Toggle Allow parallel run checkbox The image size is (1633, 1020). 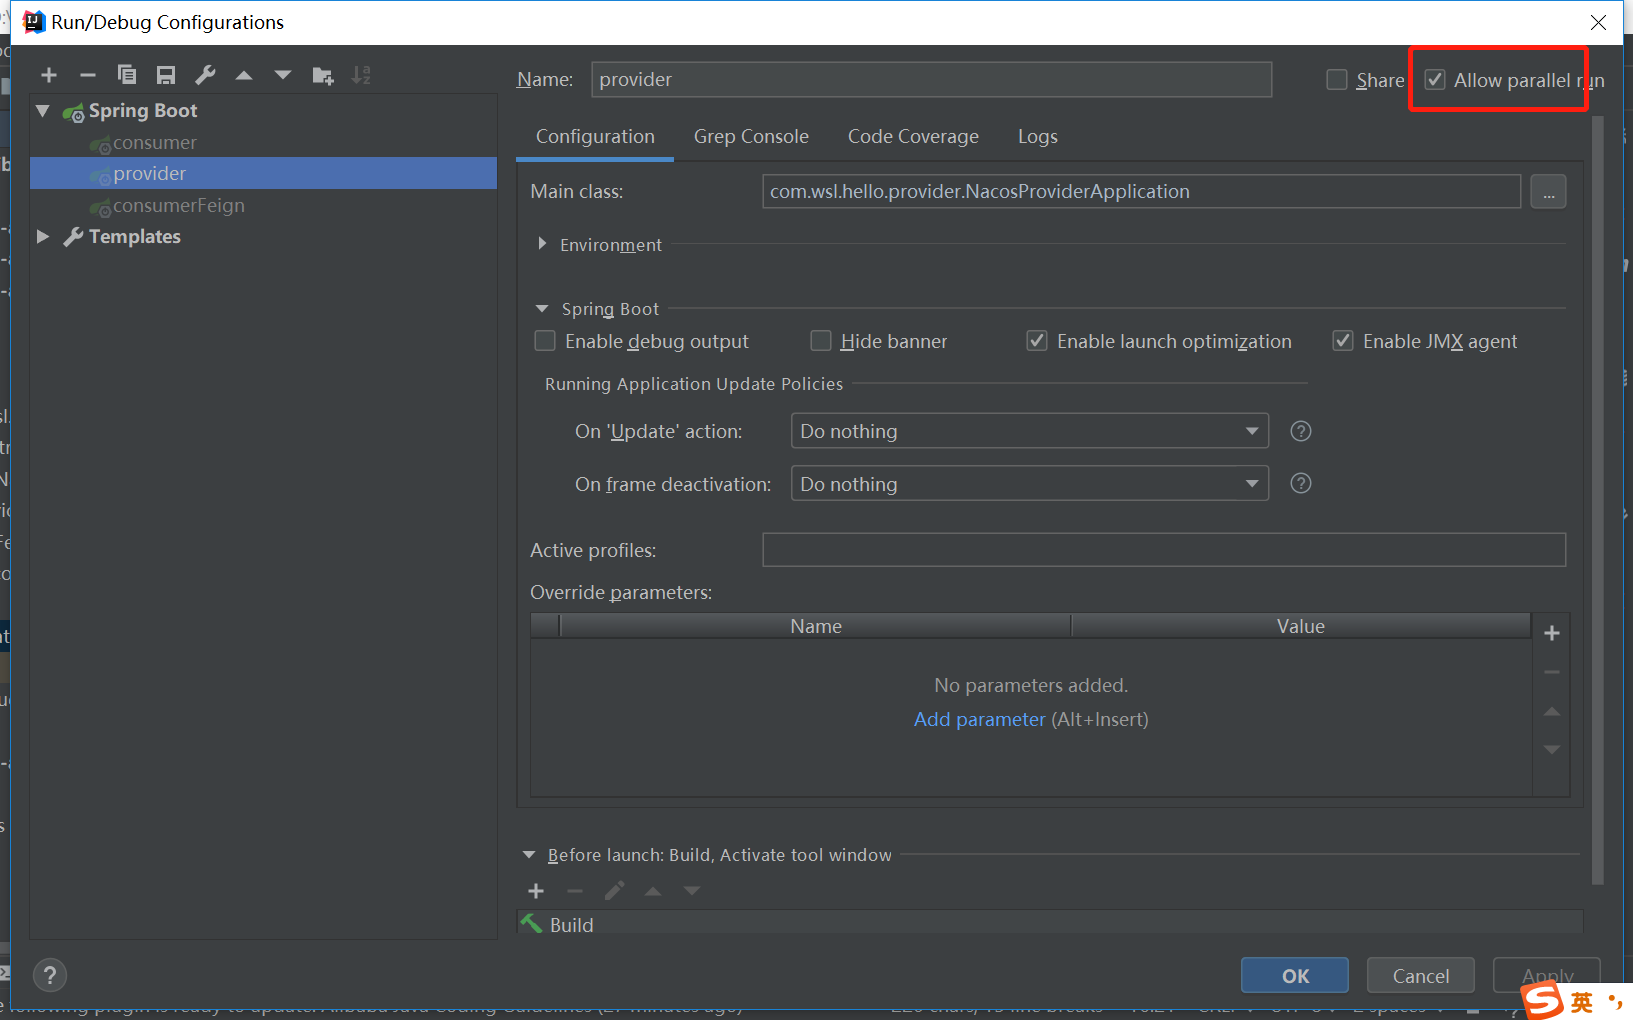(1435, 80)
